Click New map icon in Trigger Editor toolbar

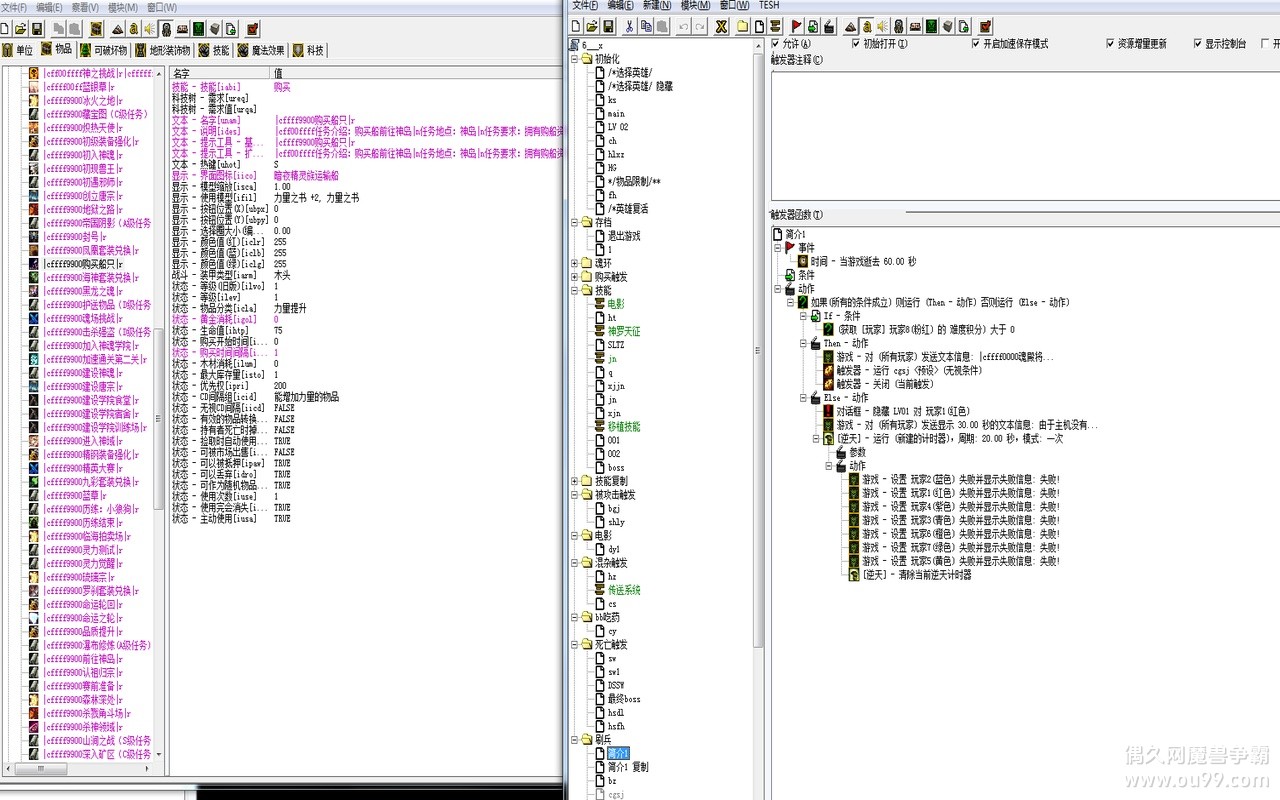pos(576,27)
